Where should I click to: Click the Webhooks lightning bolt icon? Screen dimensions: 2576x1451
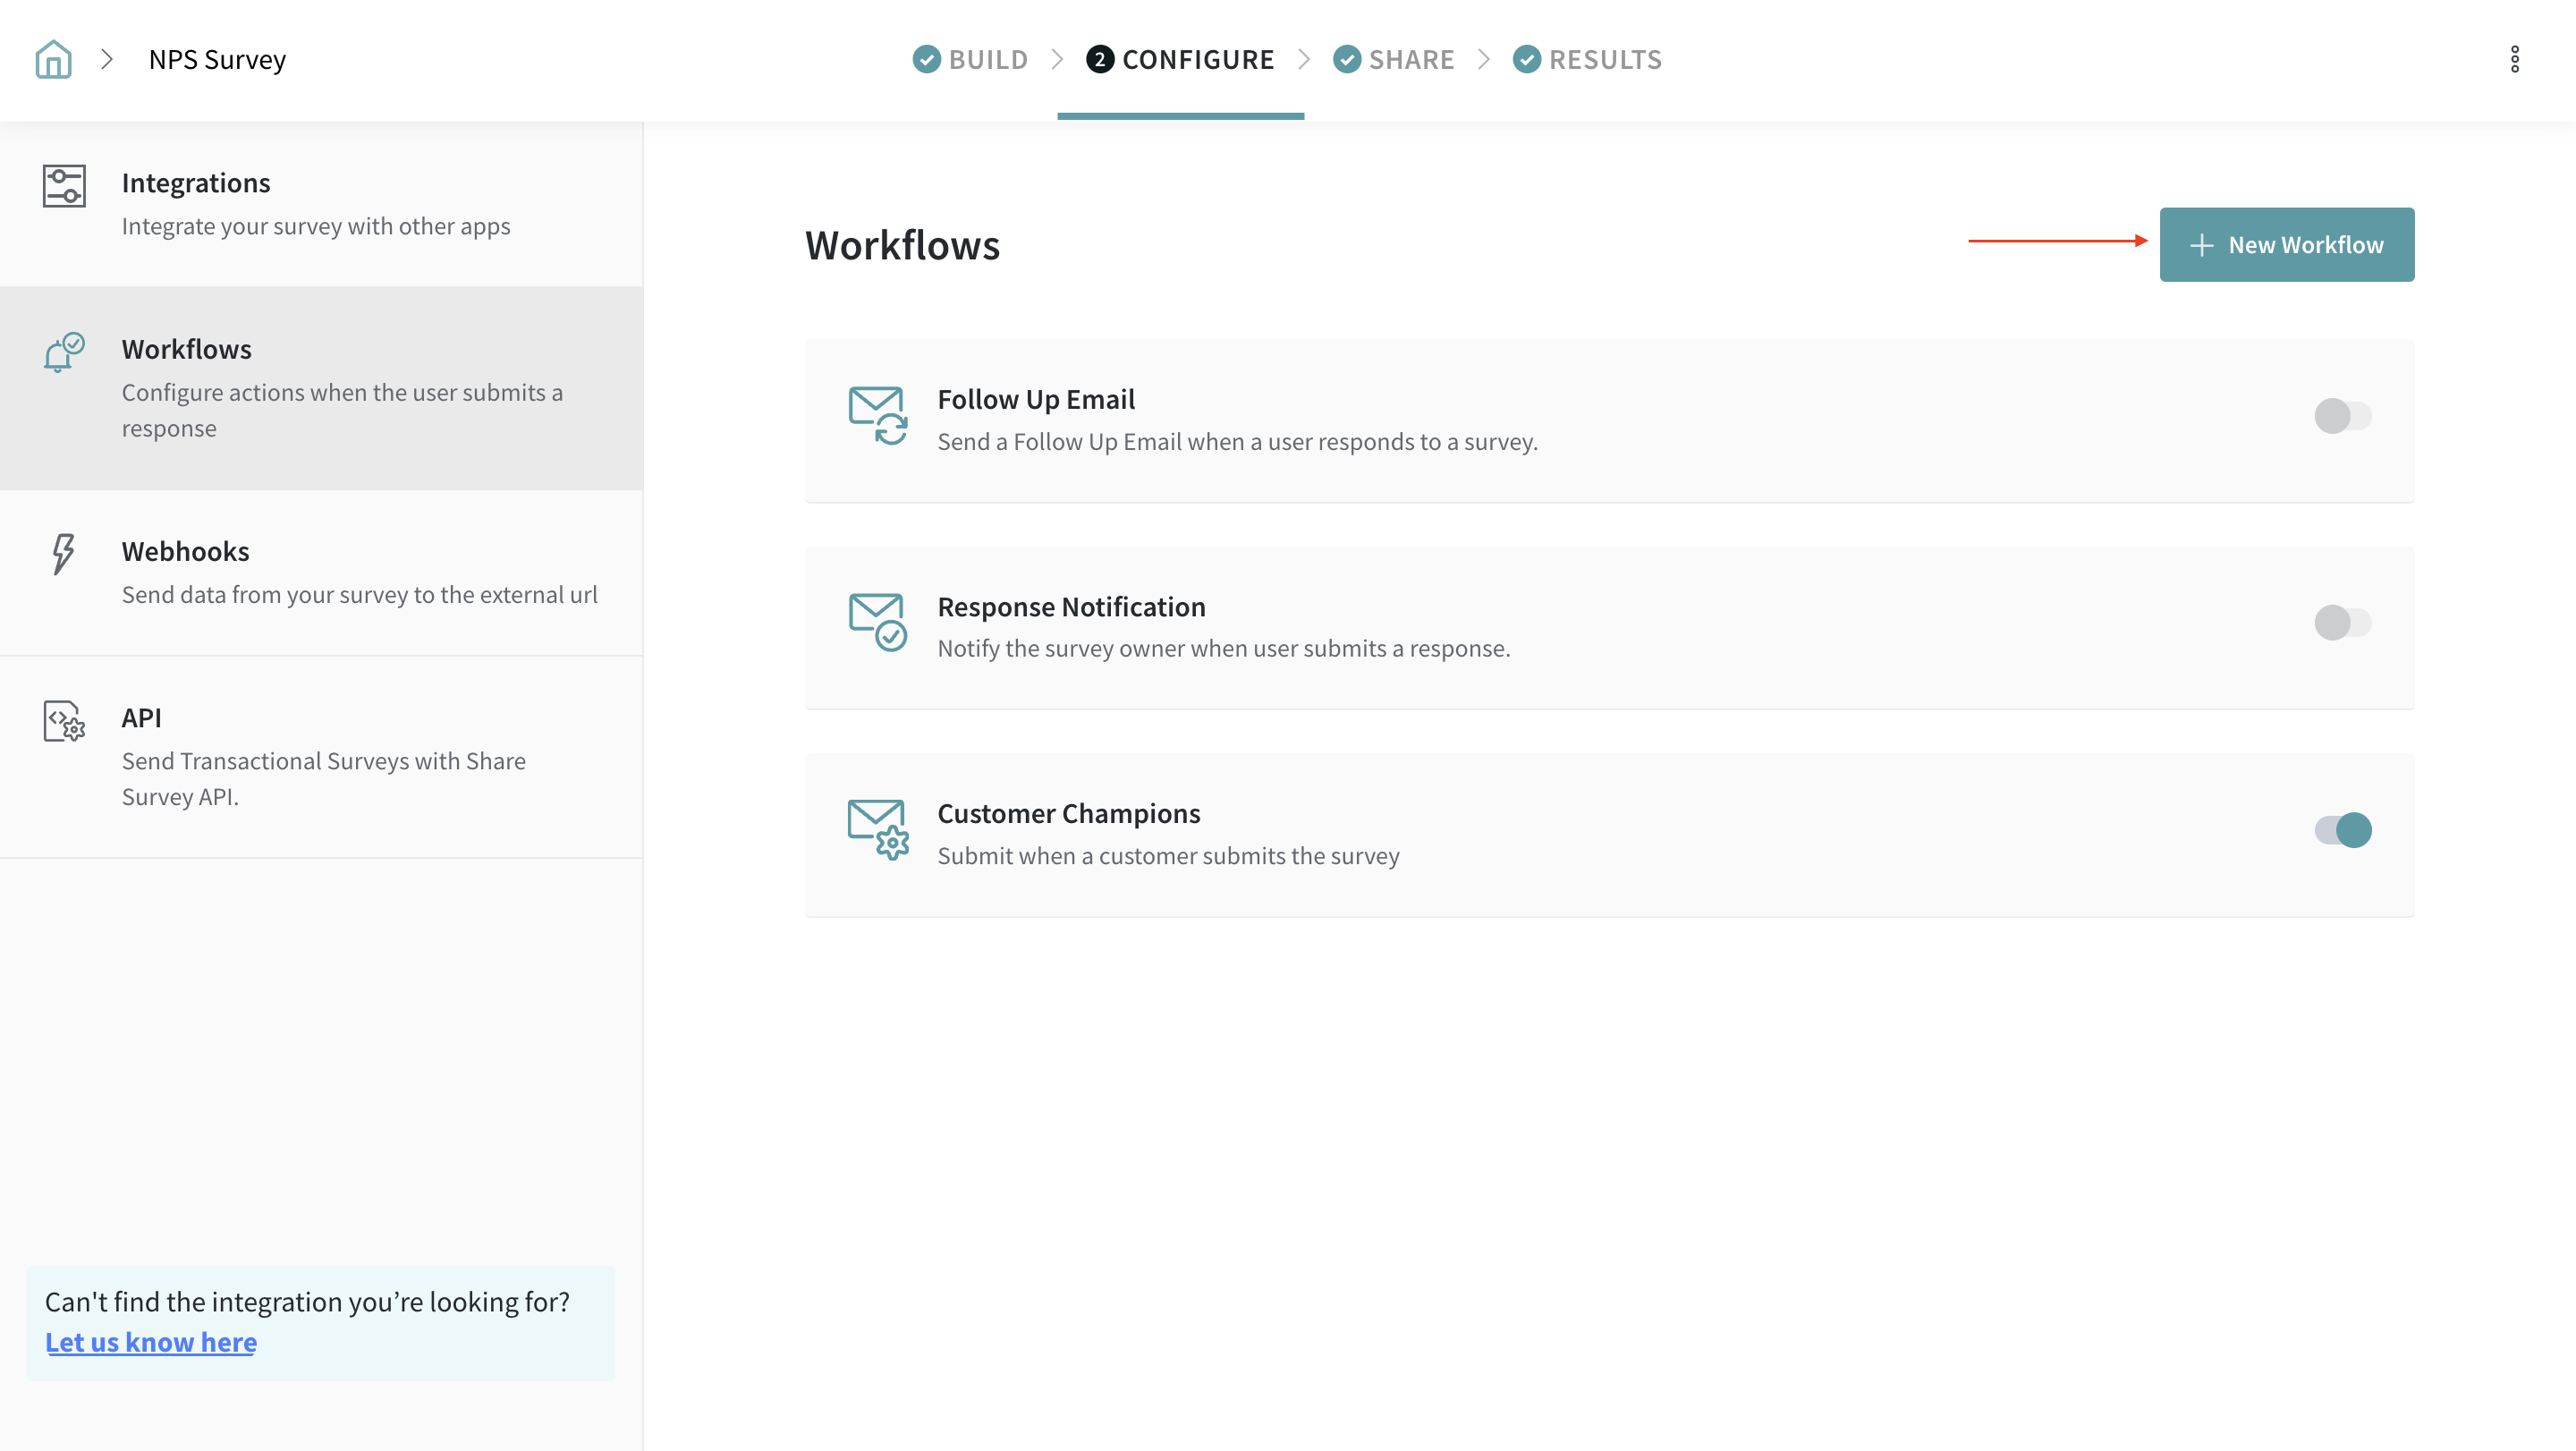[x=63, y=553]
